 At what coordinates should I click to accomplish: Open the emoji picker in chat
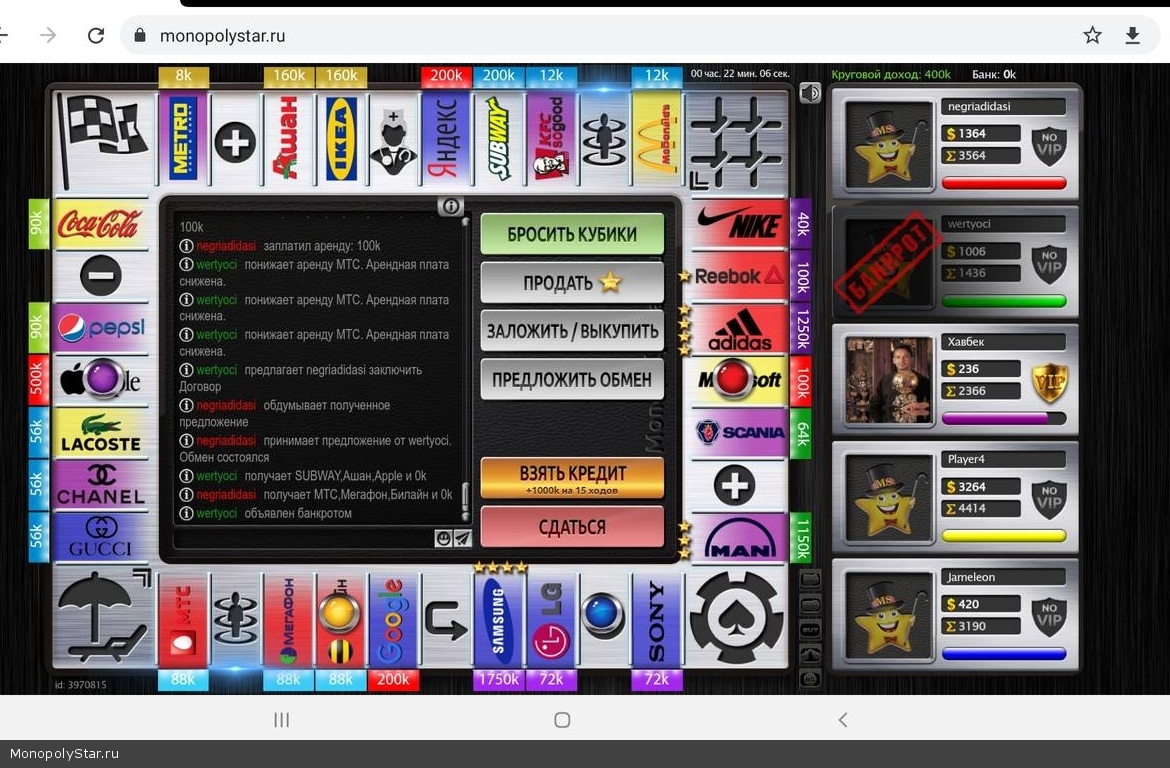tap(443, 538)
